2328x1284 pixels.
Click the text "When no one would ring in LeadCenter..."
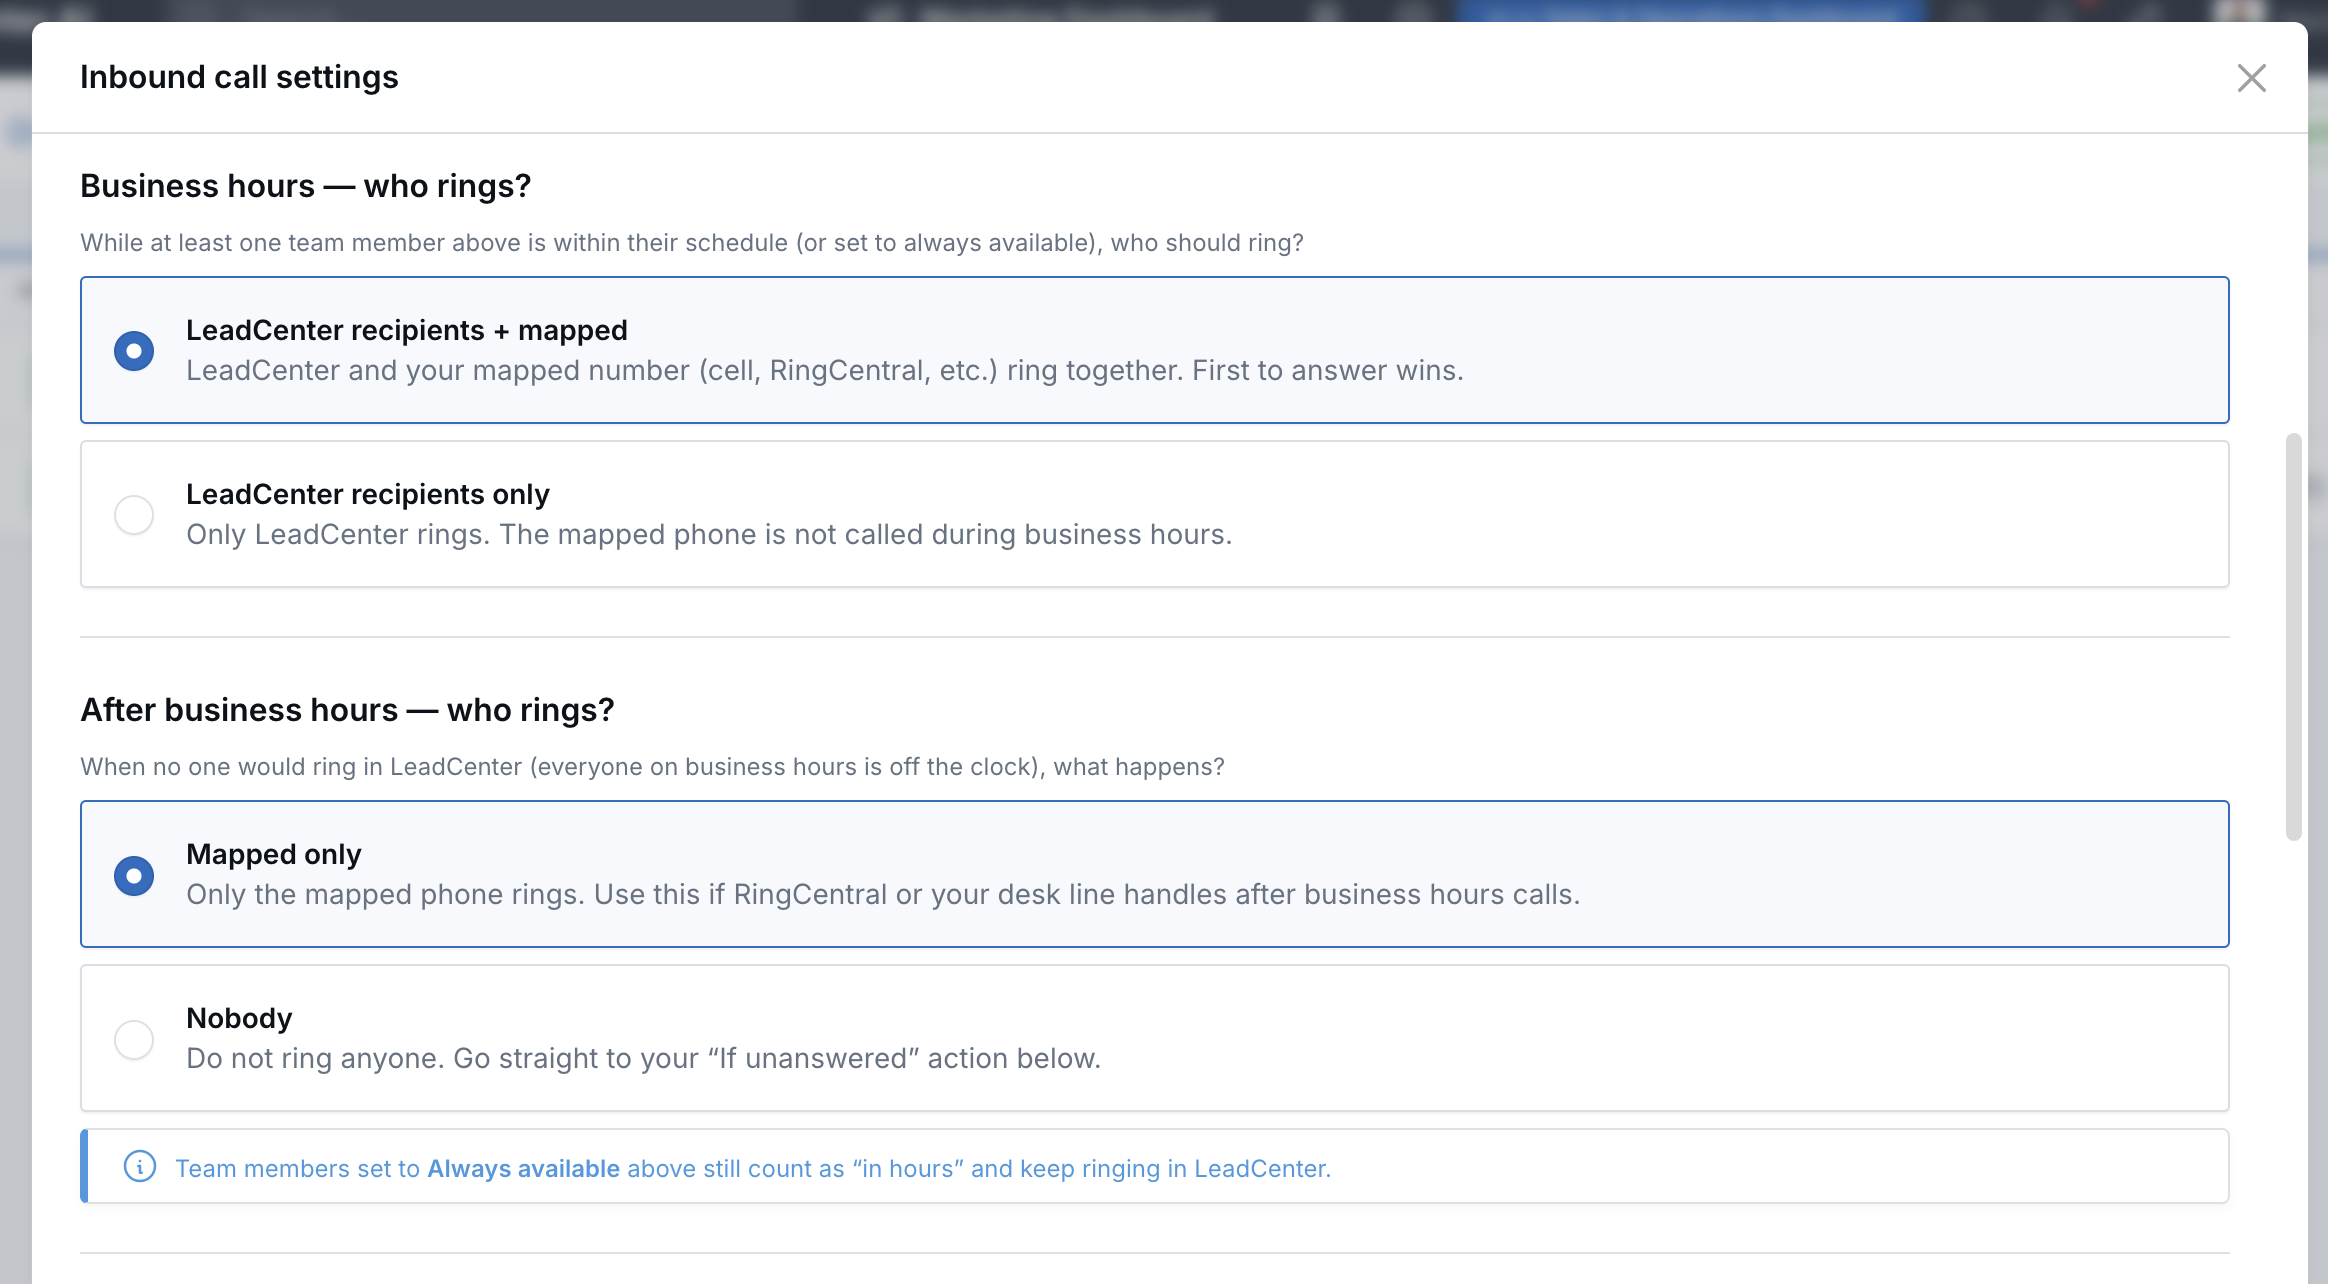coord(652,767)
